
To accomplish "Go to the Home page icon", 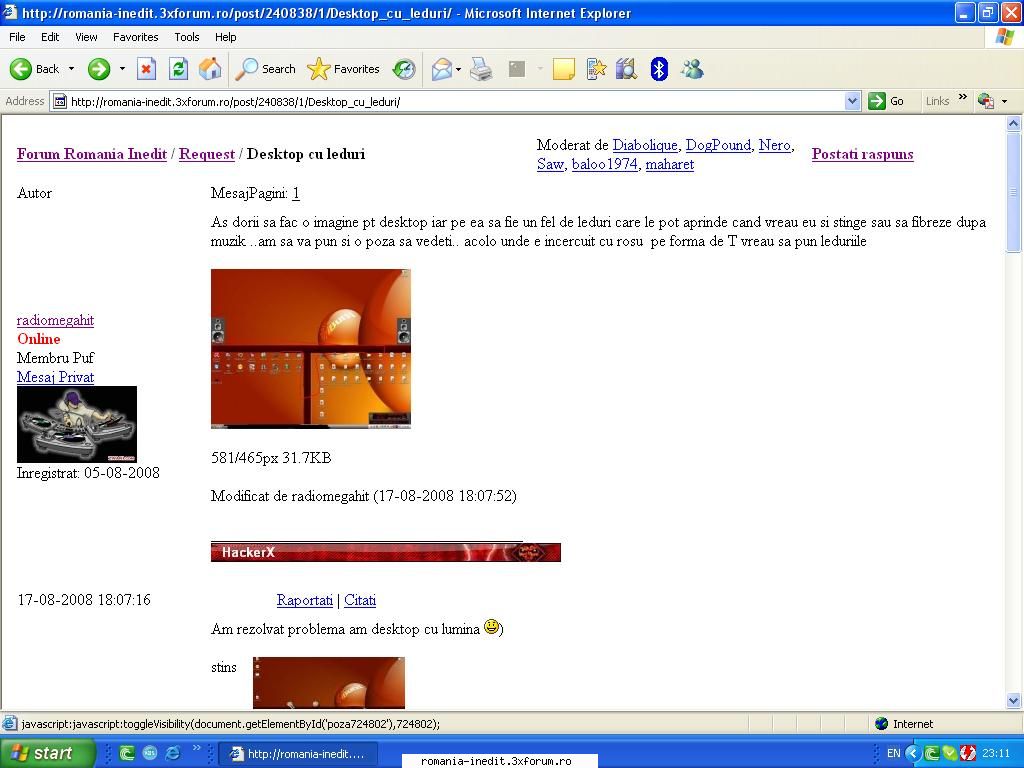I will coord(210,69).
